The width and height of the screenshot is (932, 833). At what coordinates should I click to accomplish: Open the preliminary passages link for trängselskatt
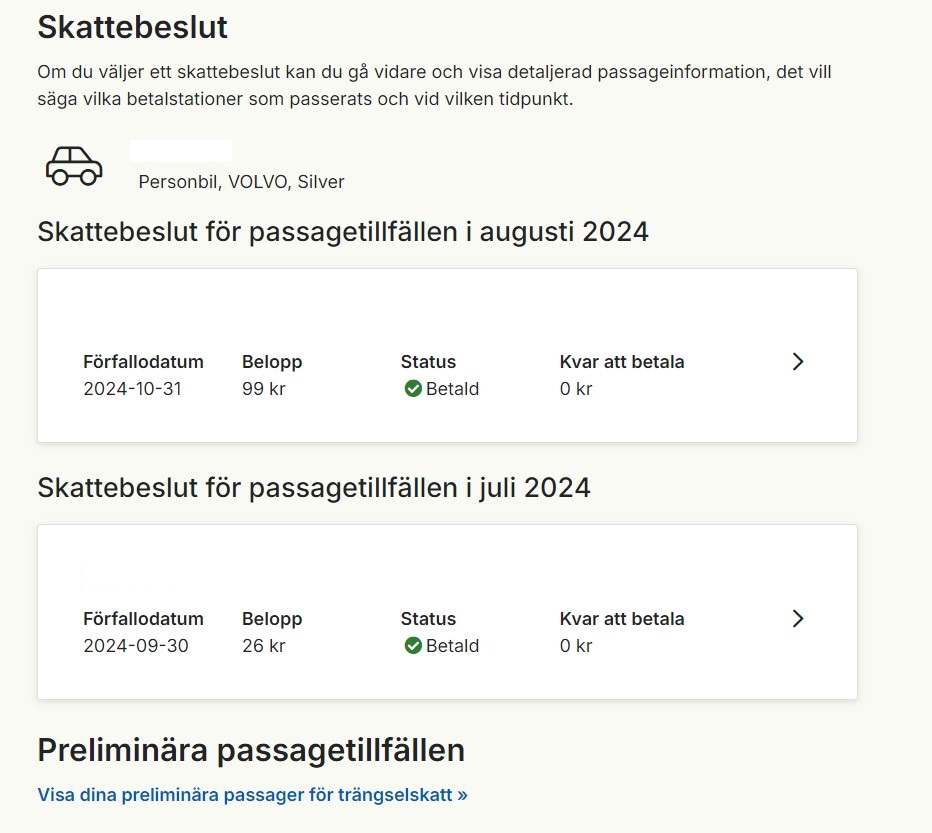pyautogui.click(x=252, y=795)
